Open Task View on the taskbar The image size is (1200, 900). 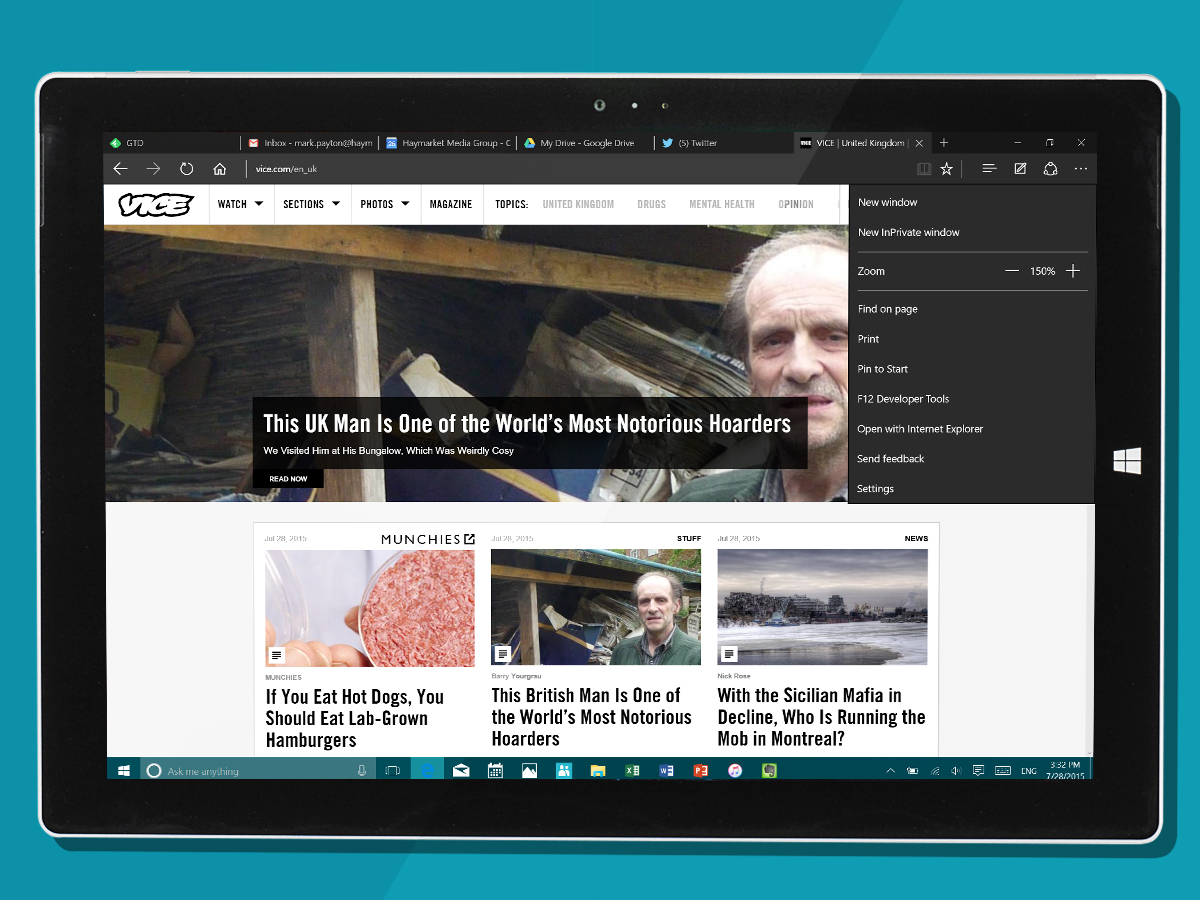pyautogui.click(x=393, y=771)
